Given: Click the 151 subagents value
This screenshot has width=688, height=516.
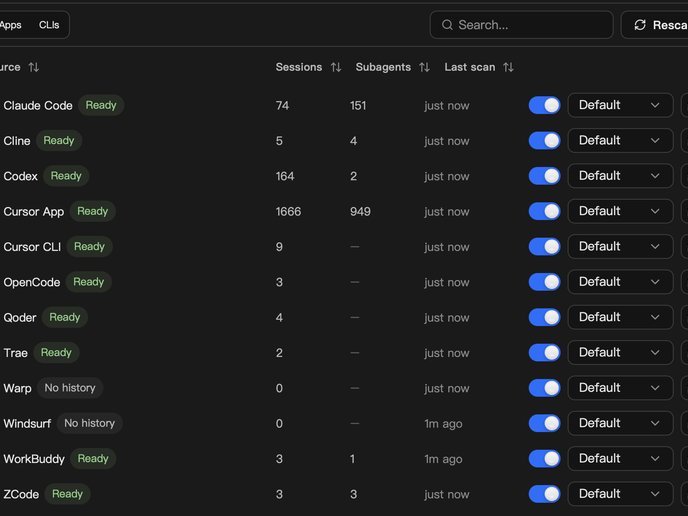Looking at the screenshot, I should point(358,106).
